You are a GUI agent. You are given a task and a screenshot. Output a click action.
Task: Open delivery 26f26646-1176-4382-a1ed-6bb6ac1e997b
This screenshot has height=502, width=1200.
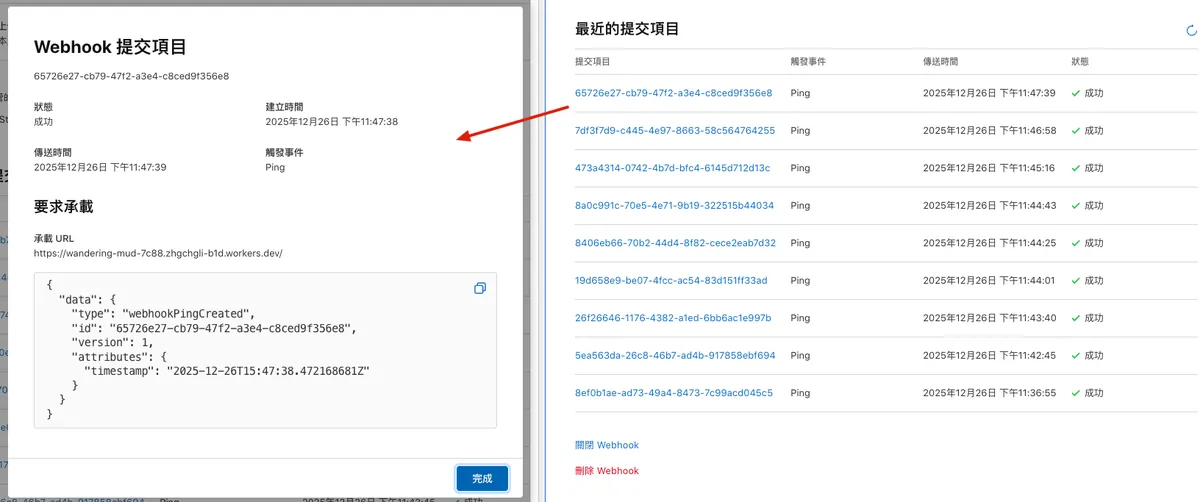[673, 318]
